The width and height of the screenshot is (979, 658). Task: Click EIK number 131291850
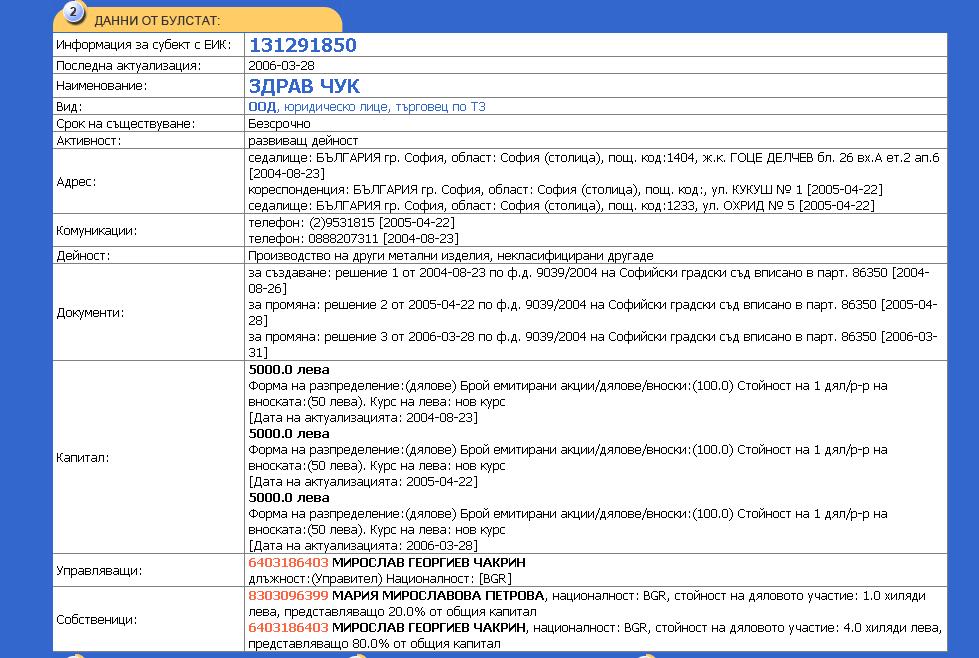pyautogui.click(x=303, y=45)
